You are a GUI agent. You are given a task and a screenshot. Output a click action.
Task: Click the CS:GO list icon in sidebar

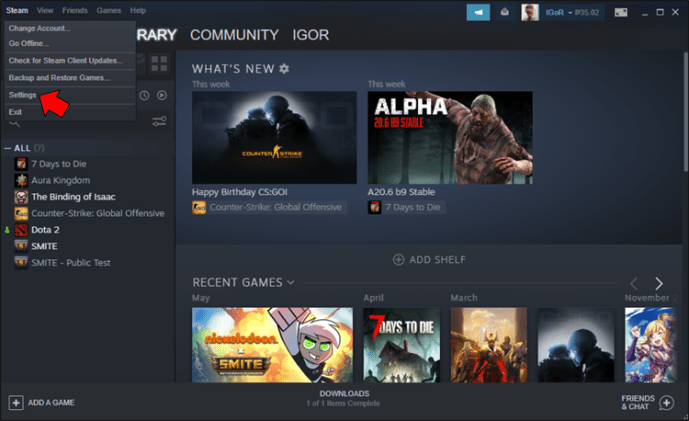pos(21,213)
